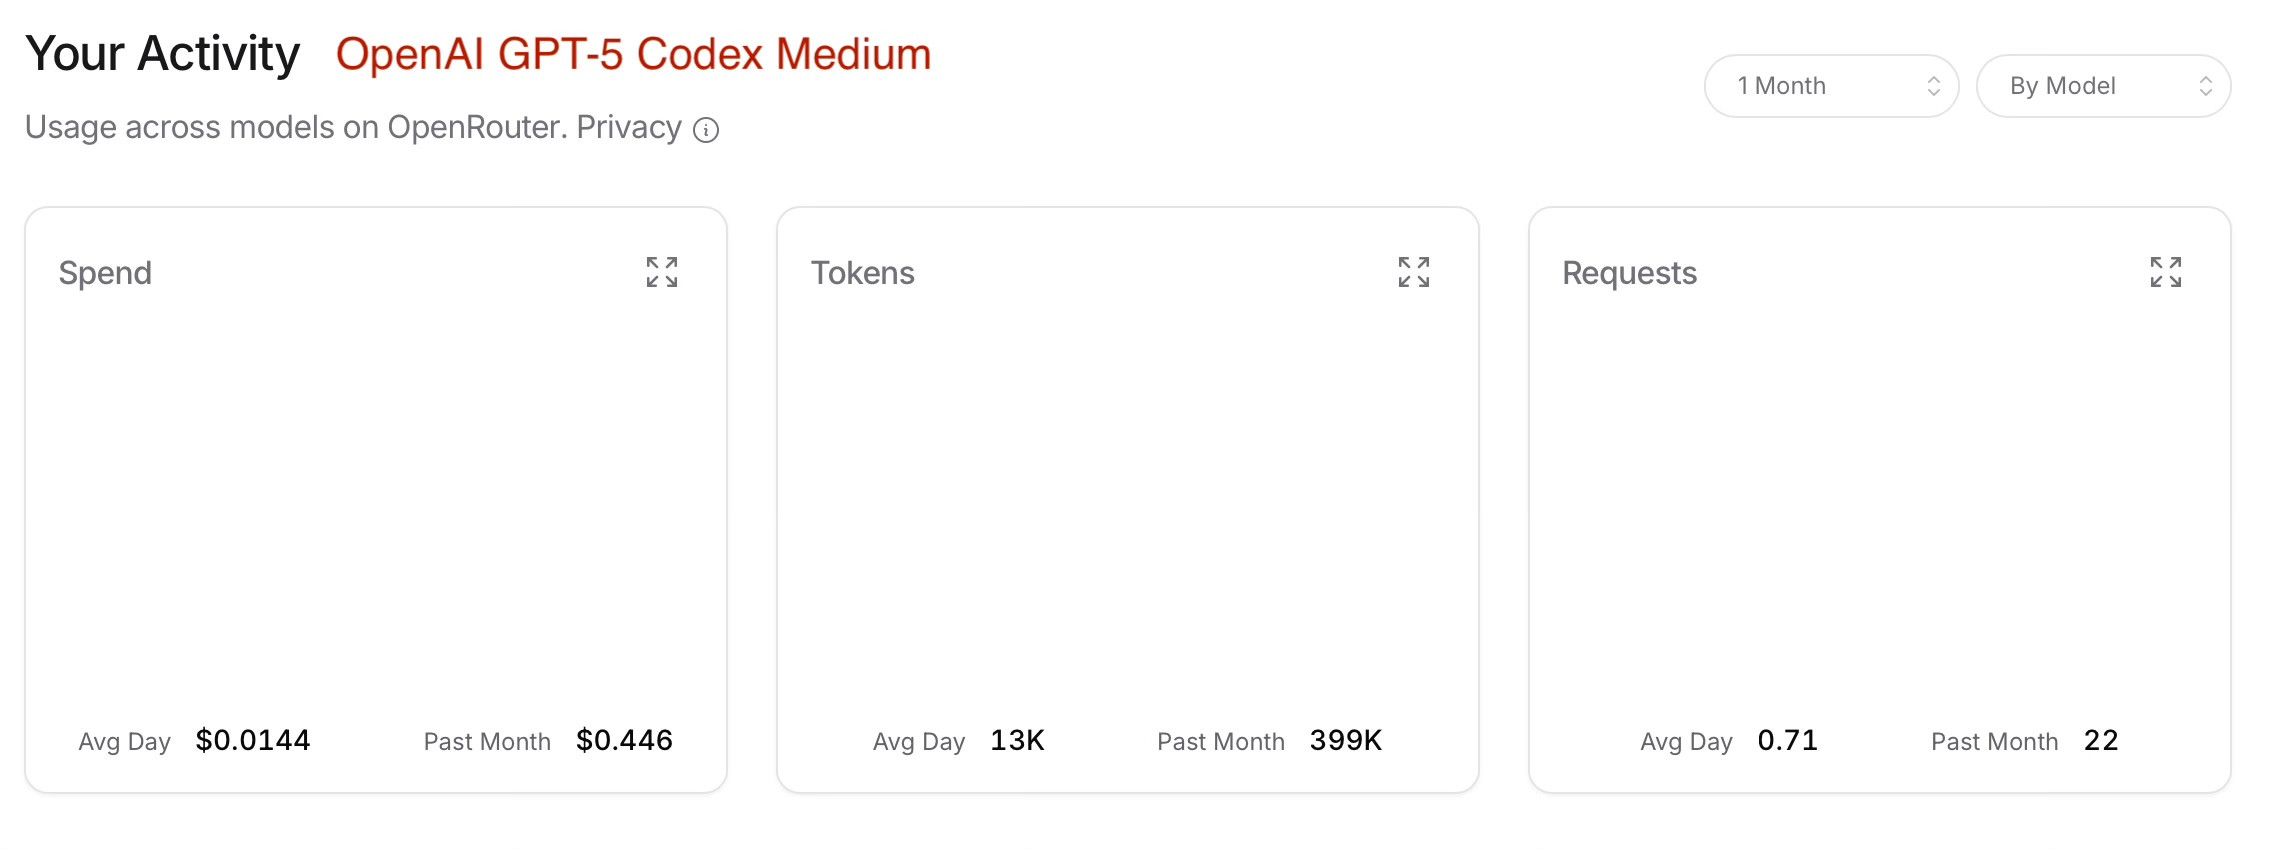
Task: Click the Tokens panel header
Action: tap(862, 272)
